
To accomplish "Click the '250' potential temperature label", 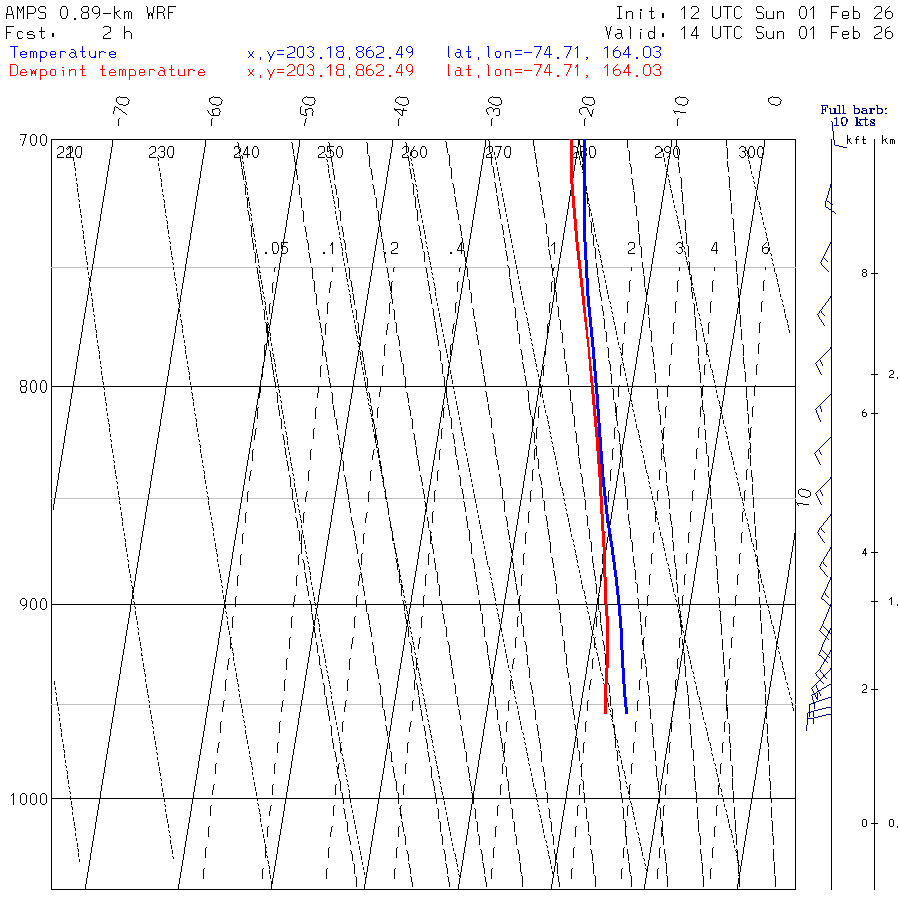I will [330, 153].
